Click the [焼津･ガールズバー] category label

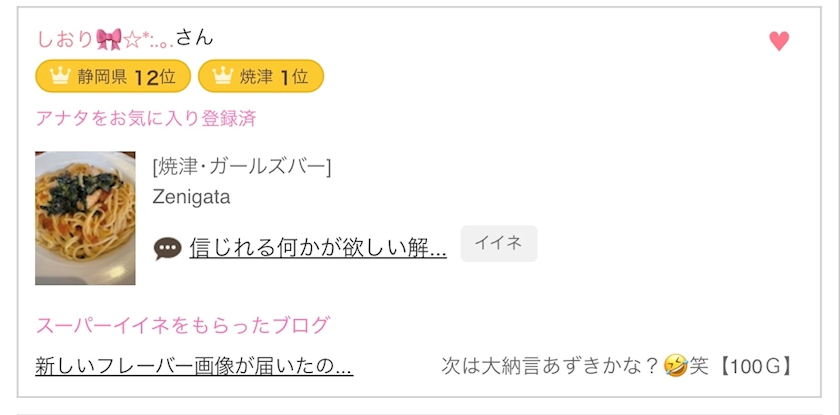[x=241, y=166]
